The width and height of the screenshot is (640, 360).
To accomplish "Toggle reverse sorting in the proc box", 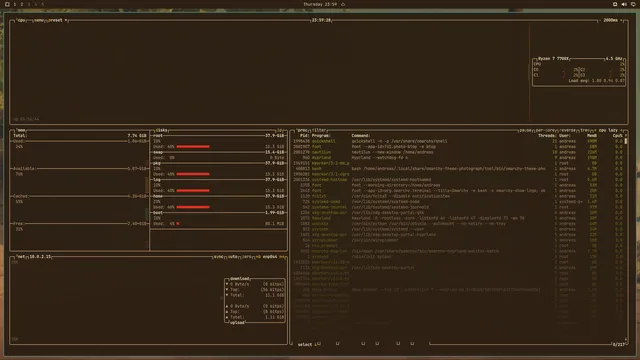I will [x=567, y=130].
